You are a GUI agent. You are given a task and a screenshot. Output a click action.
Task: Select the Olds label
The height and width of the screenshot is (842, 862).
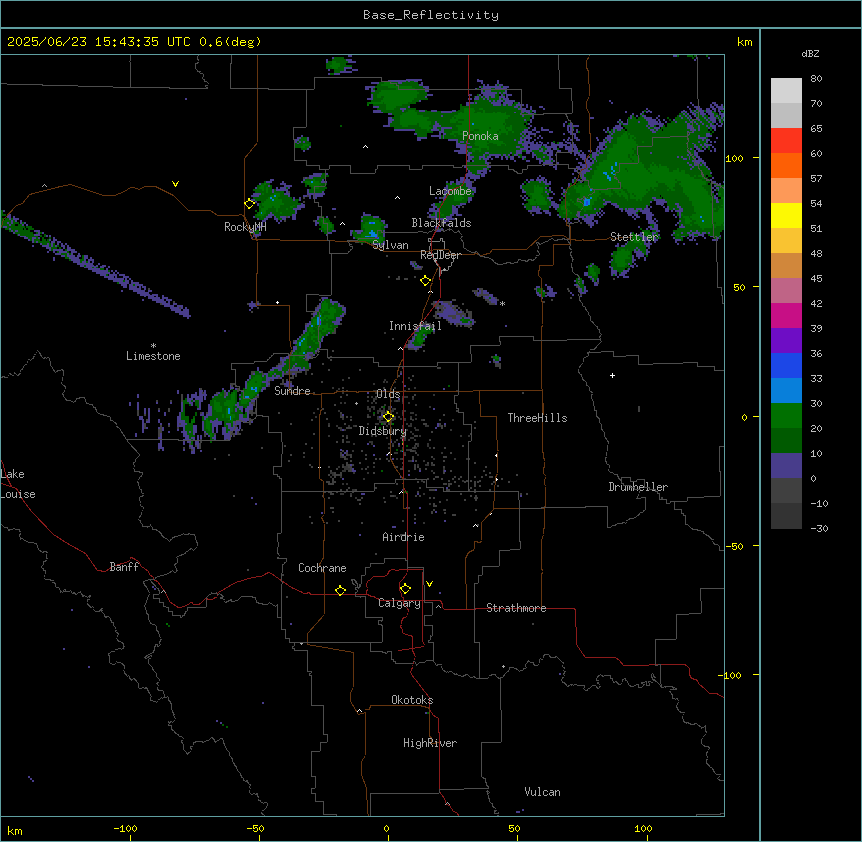[388, 394]
